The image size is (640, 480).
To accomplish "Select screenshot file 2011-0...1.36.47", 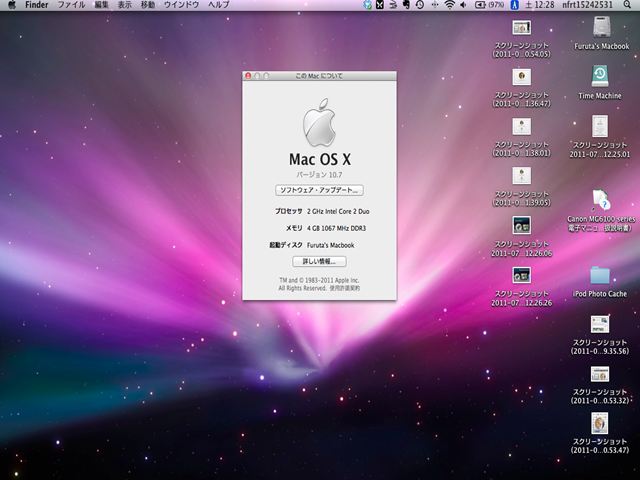I will (522, 76).
